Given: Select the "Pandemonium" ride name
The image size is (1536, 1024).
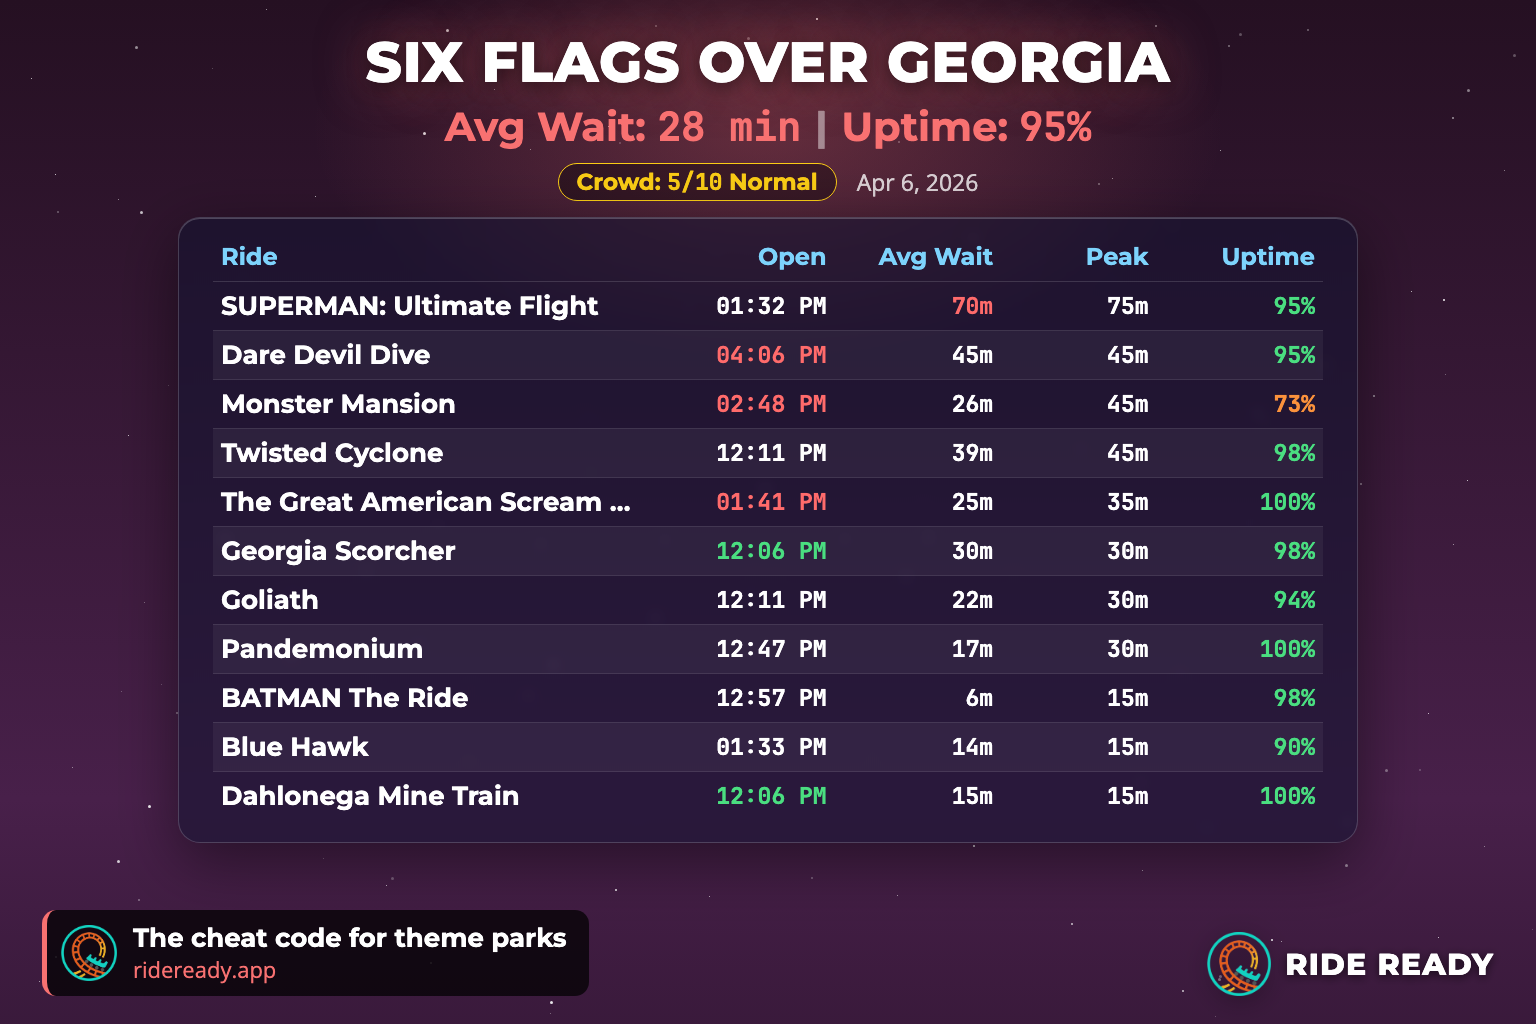Looking at the screenshot, I should (322, 649).
